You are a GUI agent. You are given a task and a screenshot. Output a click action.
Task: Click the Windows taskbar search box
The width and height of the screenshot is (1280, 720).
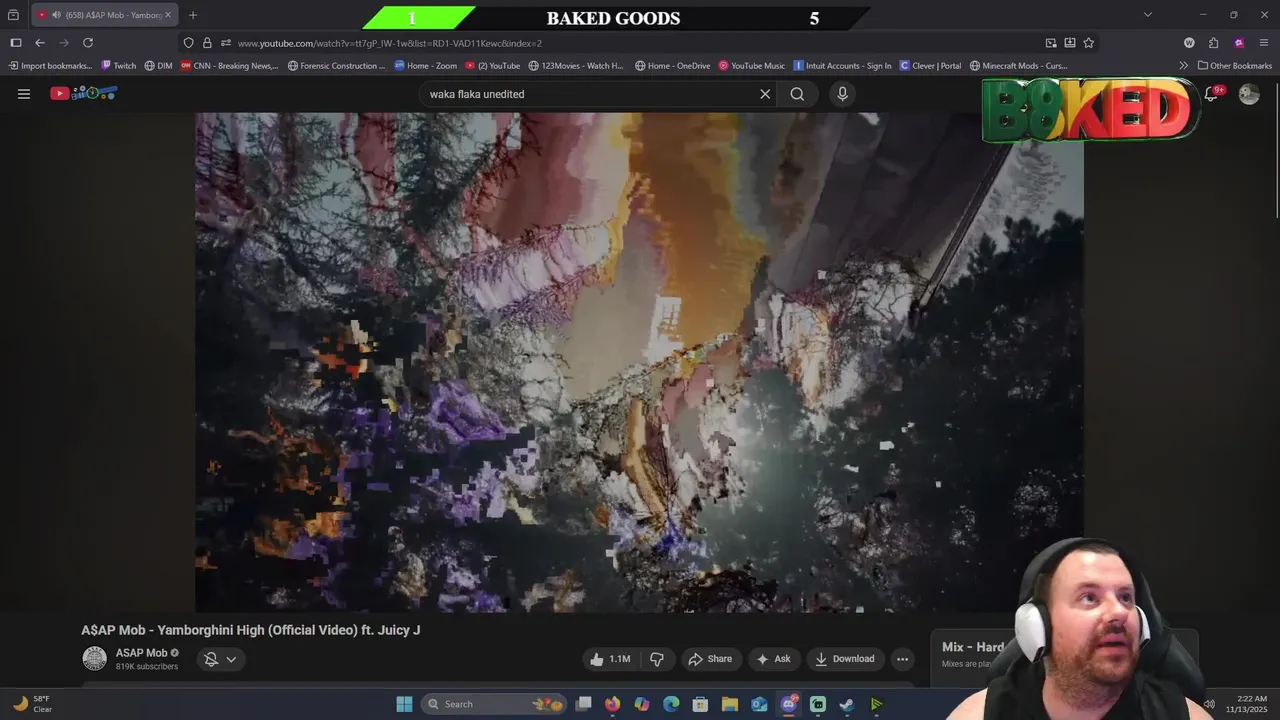494,704
